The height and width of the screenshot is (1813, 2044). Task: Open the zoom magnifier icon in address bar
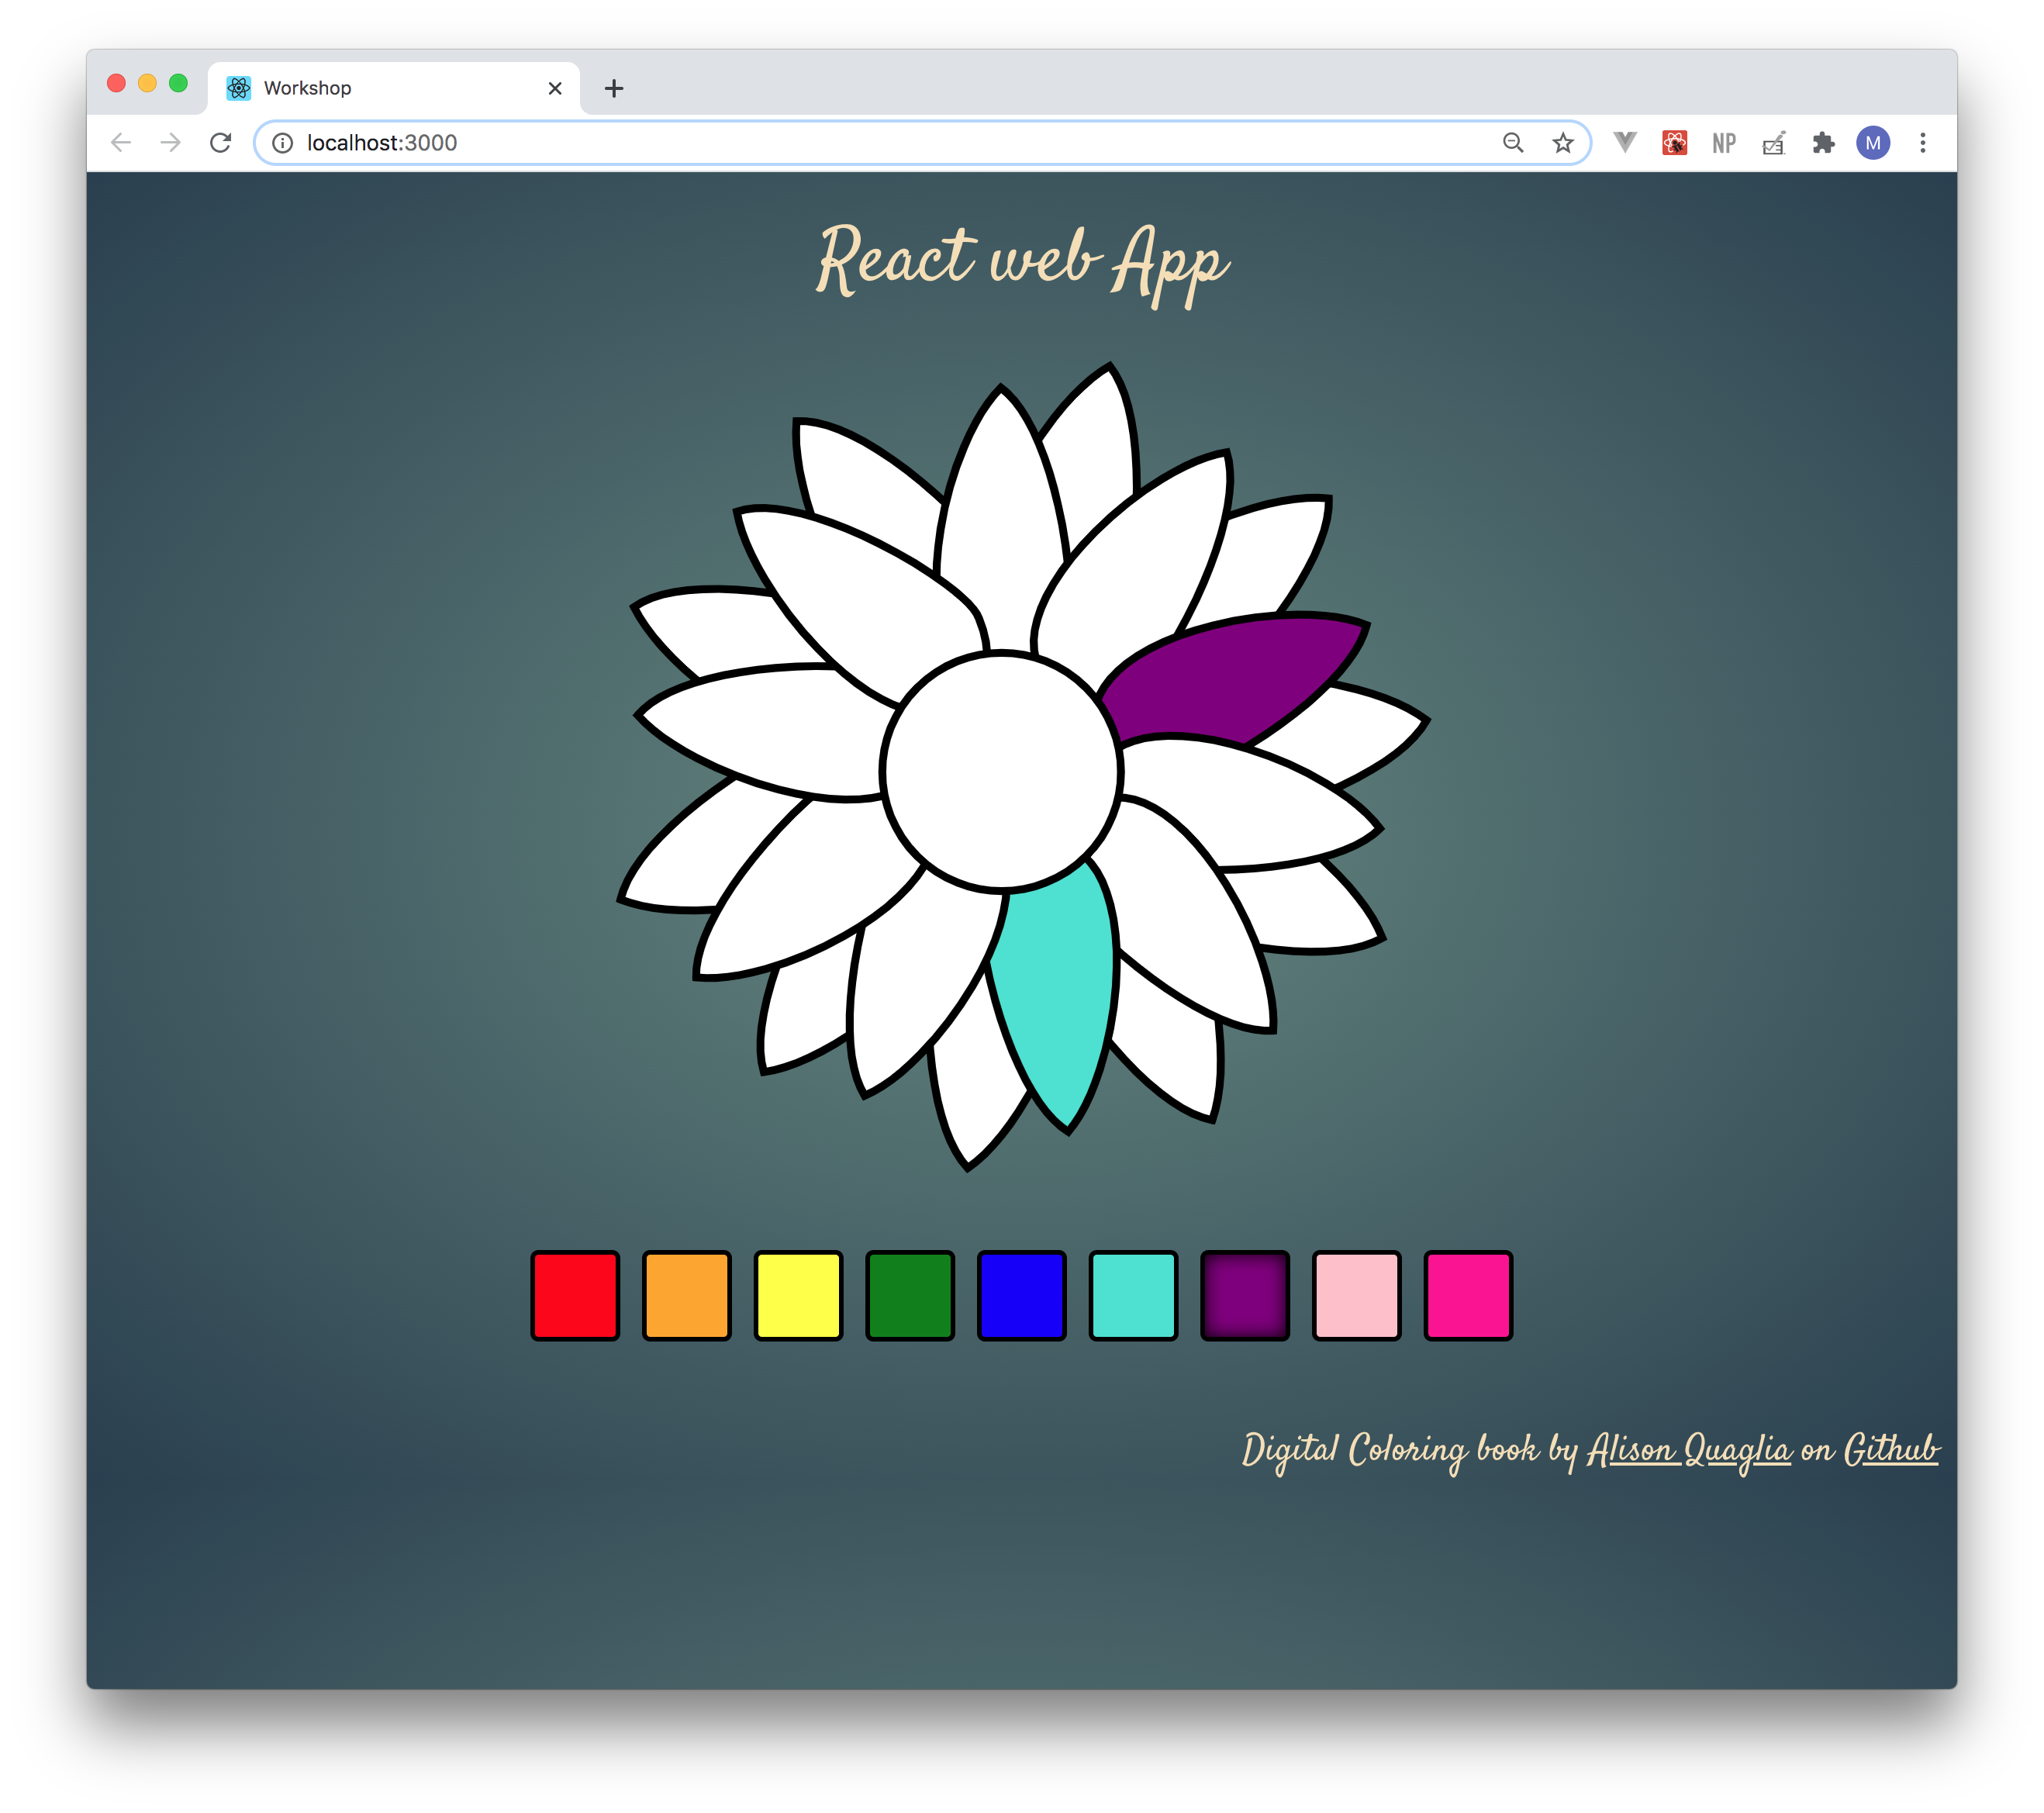1513,143
